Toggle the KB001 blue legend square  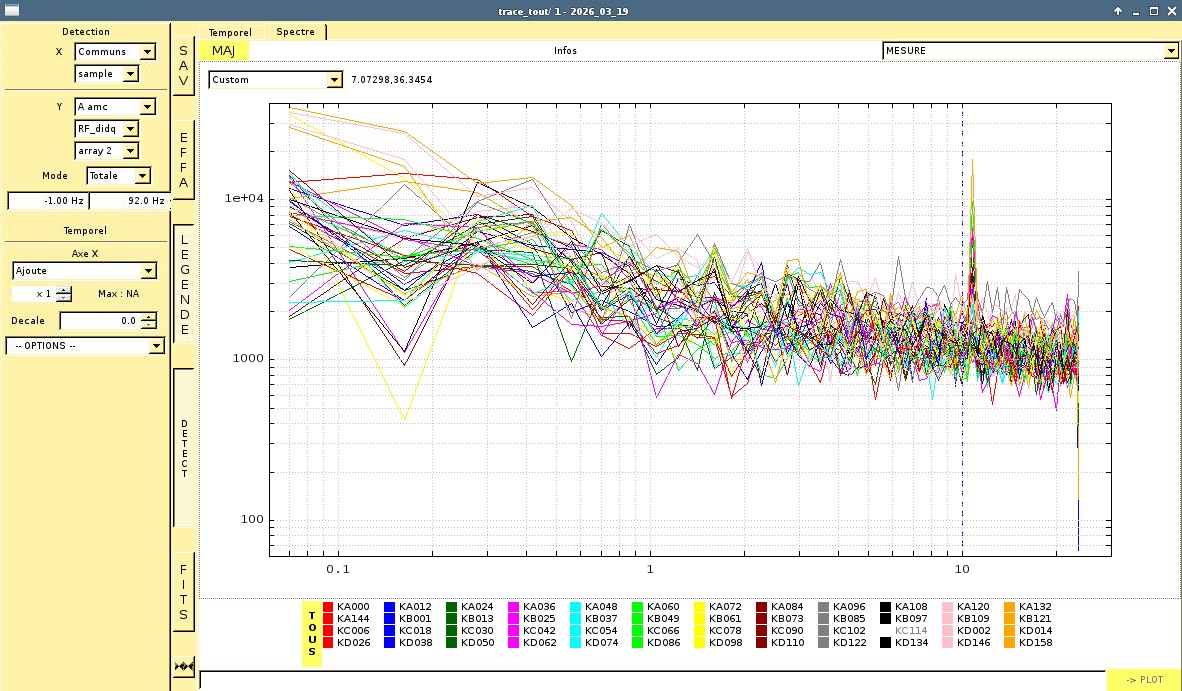click(390, 619)
